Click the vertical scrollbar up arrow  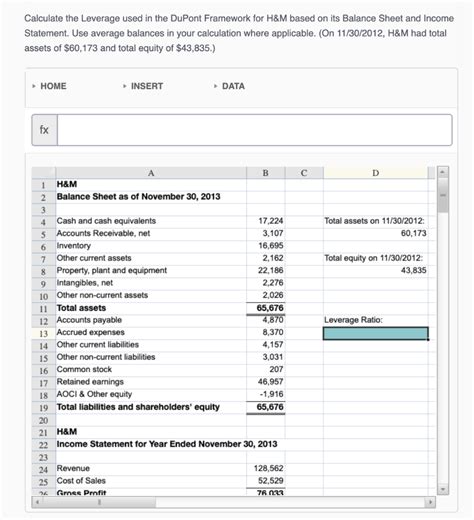tap(443, 172)
